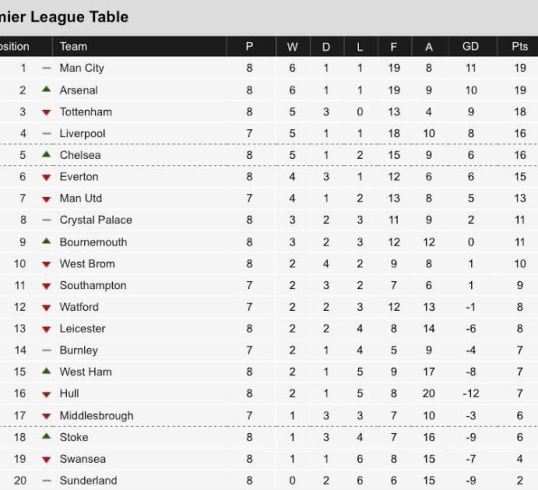
Task: Click the no-change dash beside Sunderland
Action: tap(46, 481)
